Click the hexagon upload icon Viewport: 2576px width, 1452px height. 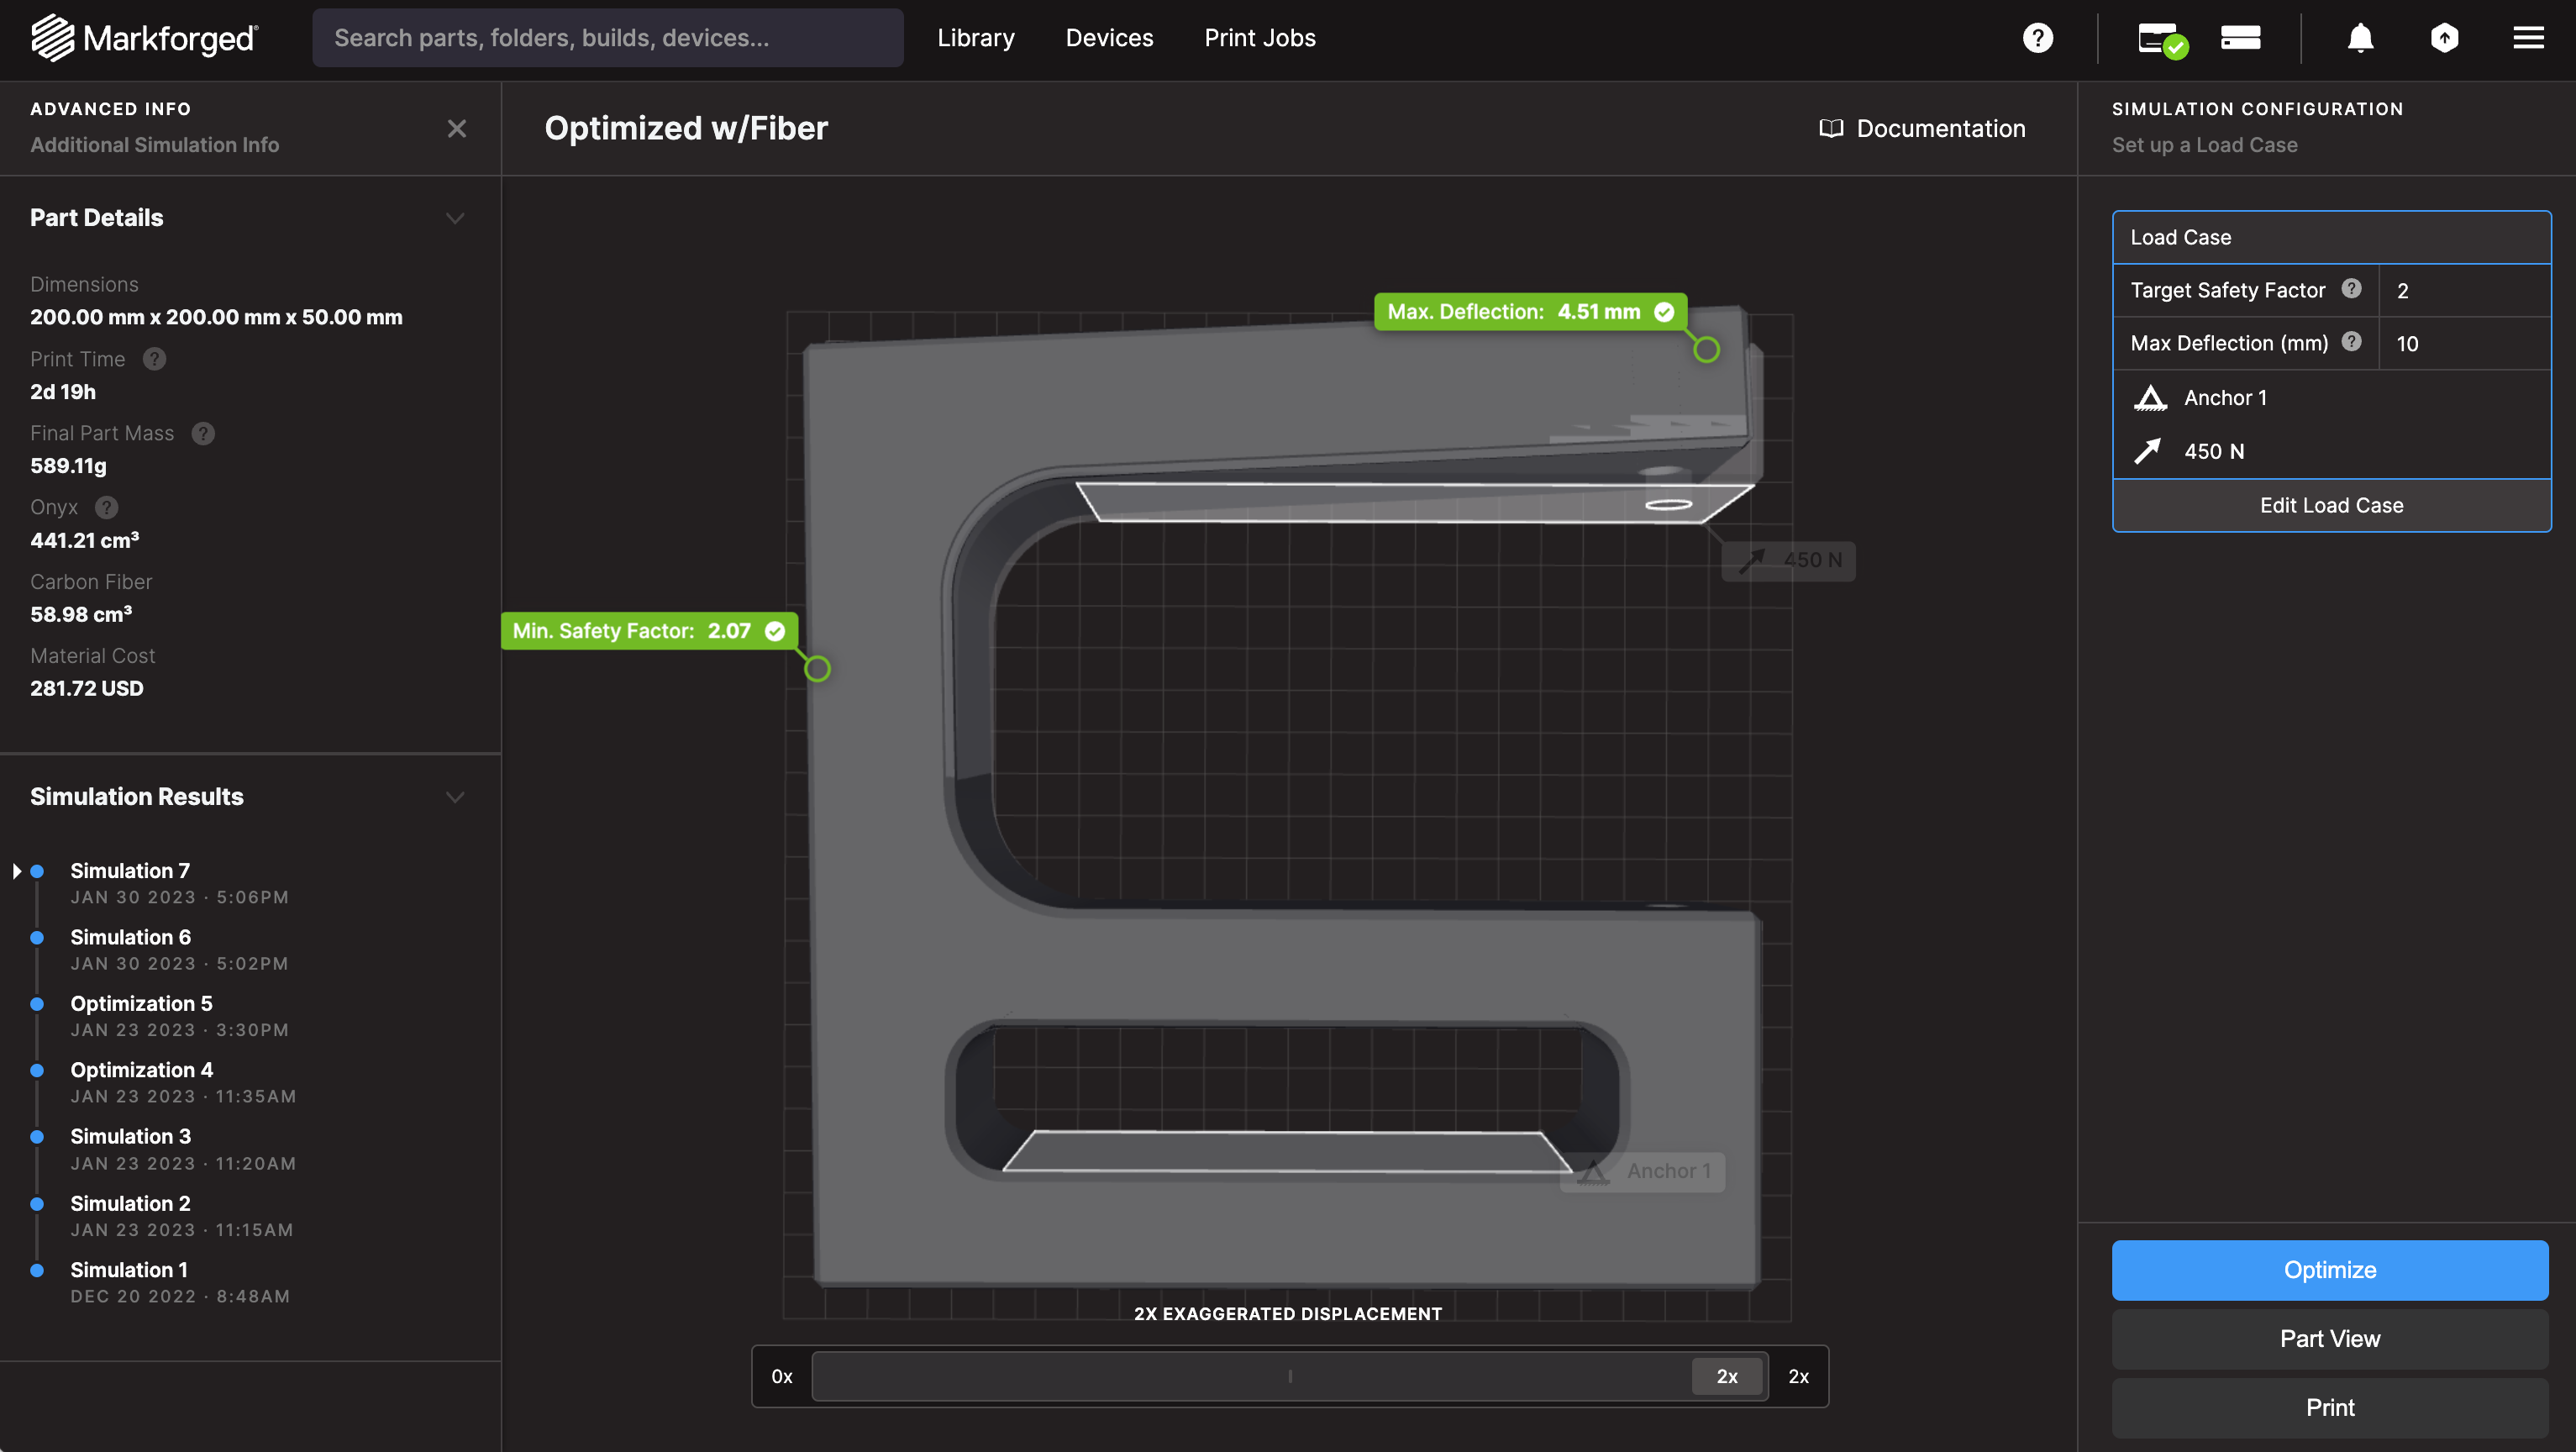[x=2444, y=38]
